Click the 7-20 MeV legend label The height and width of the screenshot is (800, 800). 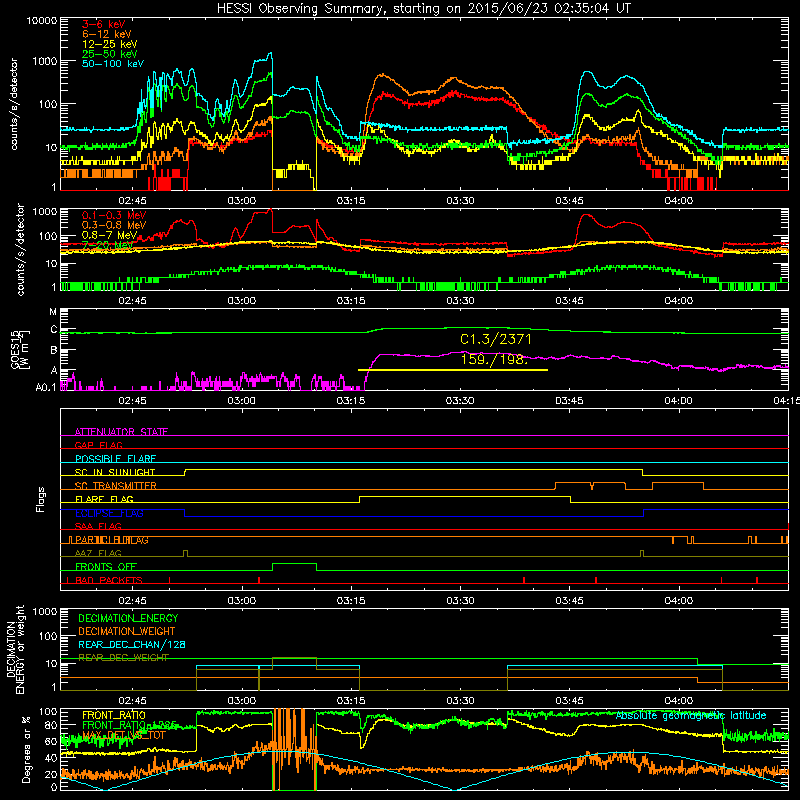coord(108,245)
